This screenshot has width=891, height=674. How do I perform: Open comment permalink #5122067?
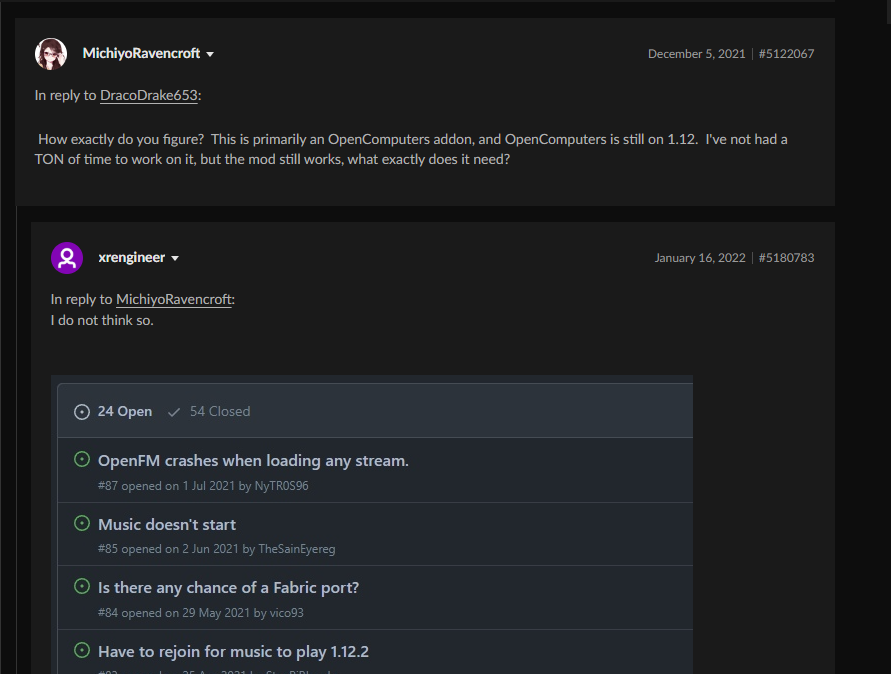pyautogui.click(x=786, y=54)
